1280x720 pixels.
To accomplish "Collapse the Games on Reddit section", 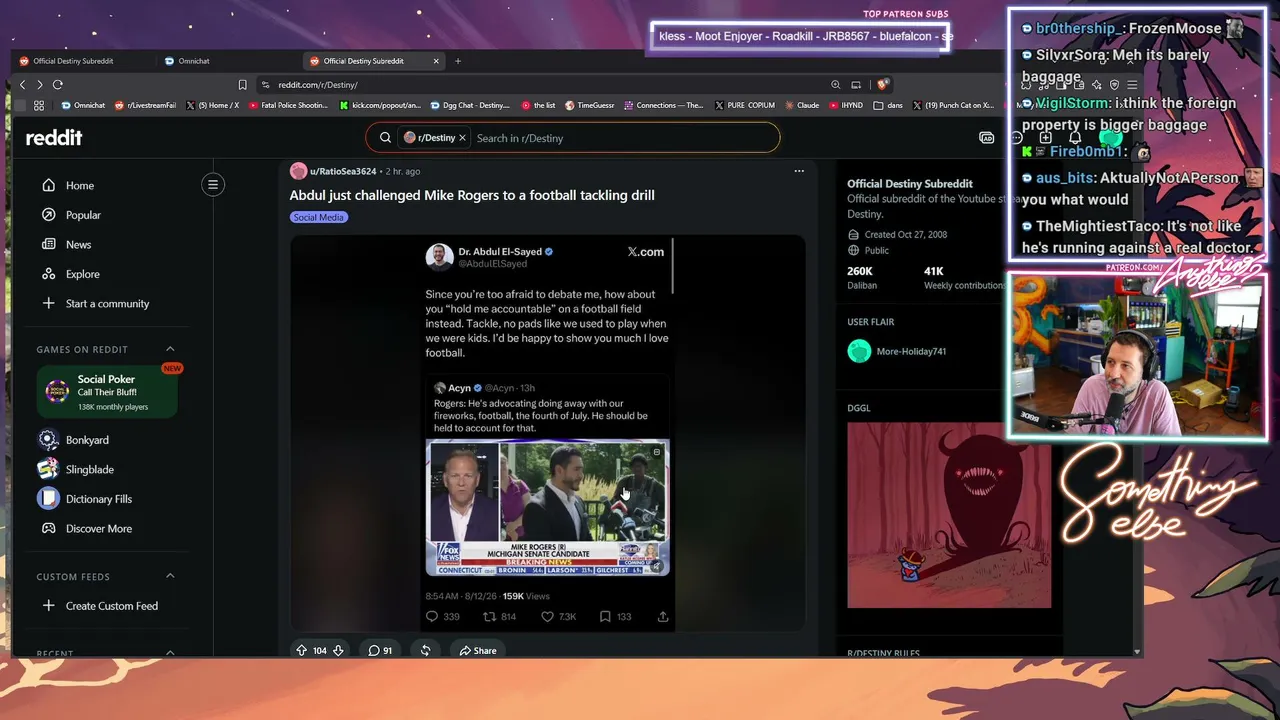I will tap(170, 349).
